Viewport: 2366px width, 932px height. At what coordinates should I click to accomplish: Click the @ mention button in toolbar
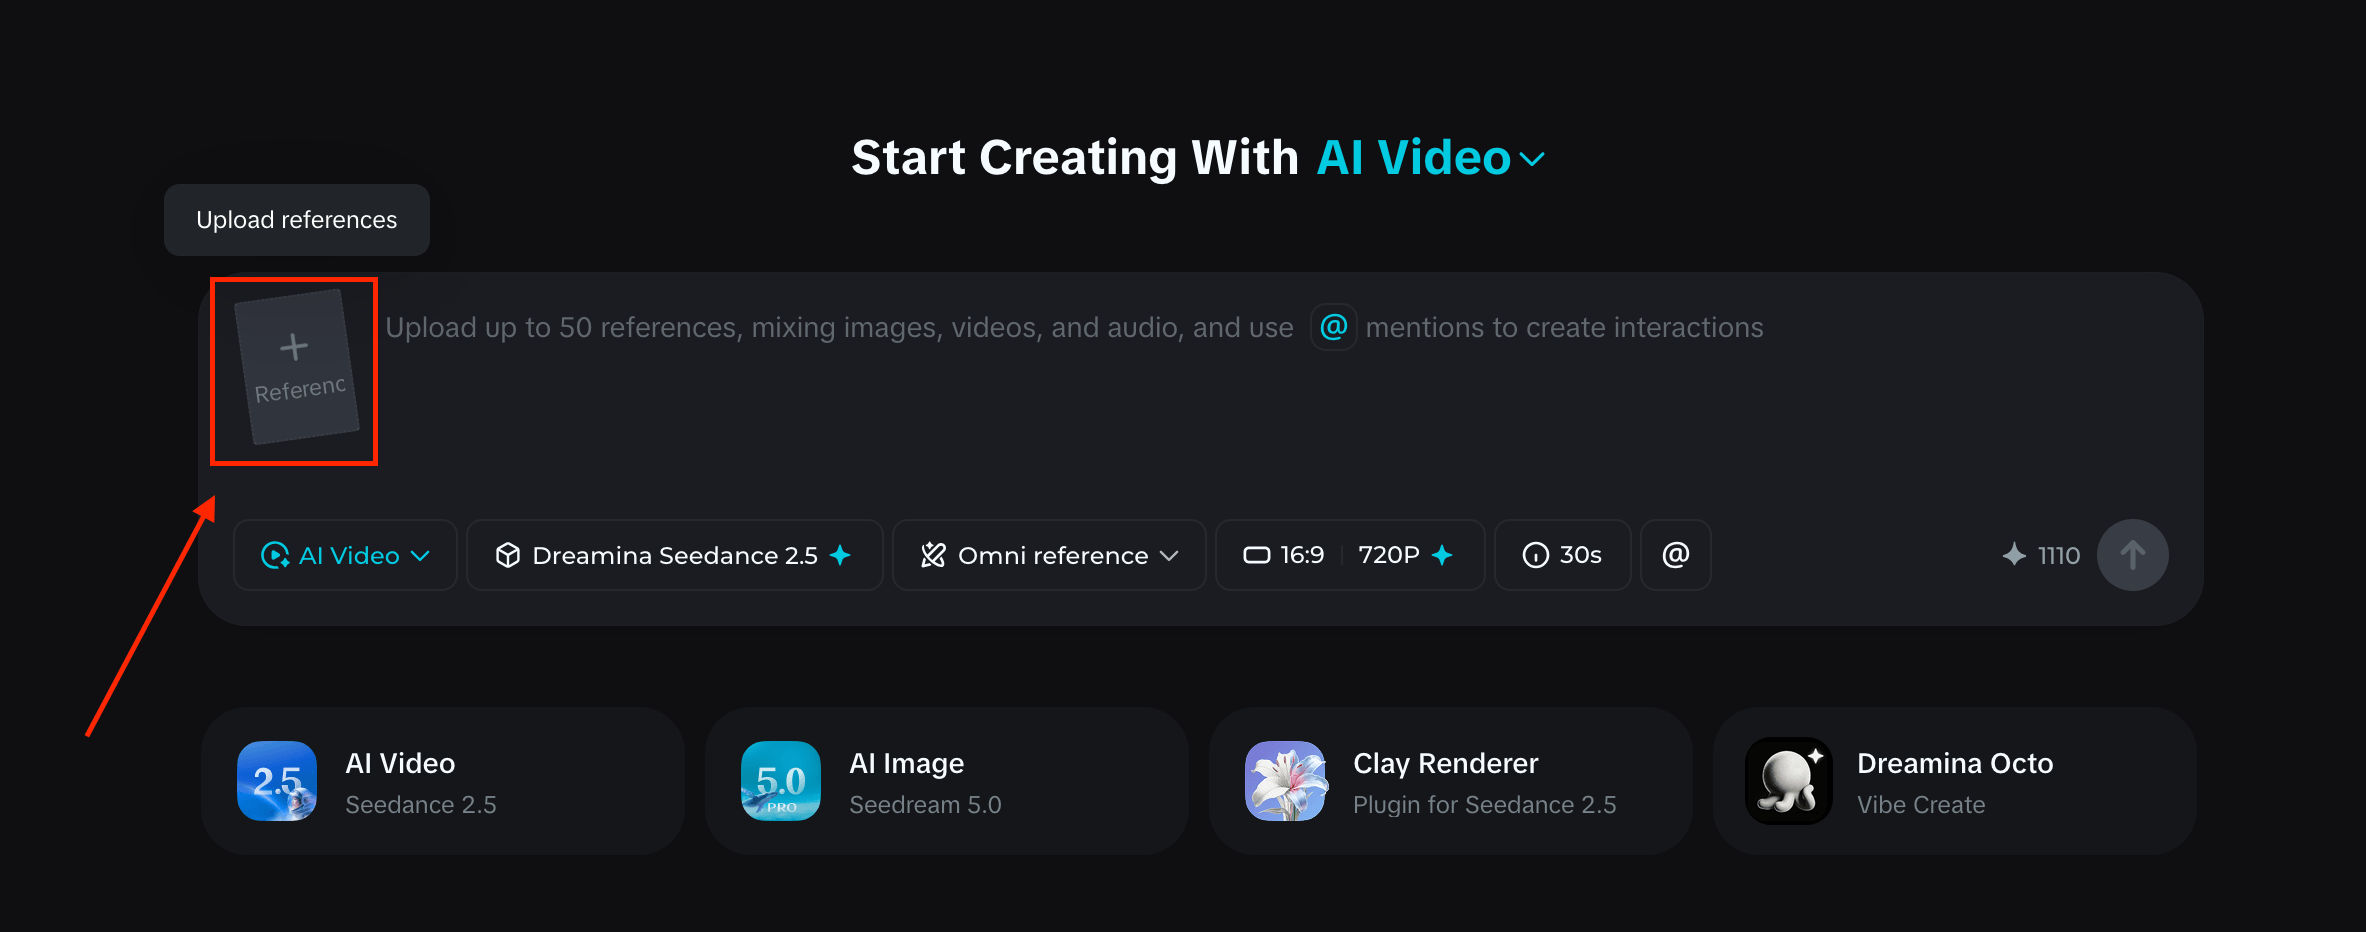(x=1676, y=555)
